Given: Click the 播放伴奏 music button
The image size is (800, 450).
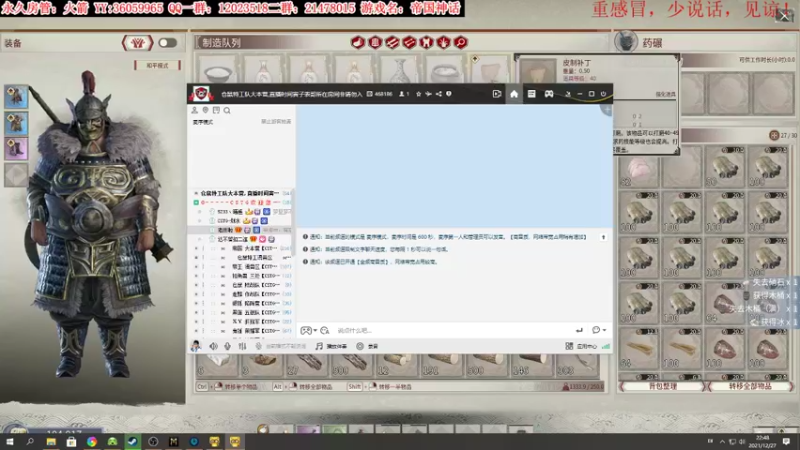Looking at the screenshot, I should (x=332, y=346).
